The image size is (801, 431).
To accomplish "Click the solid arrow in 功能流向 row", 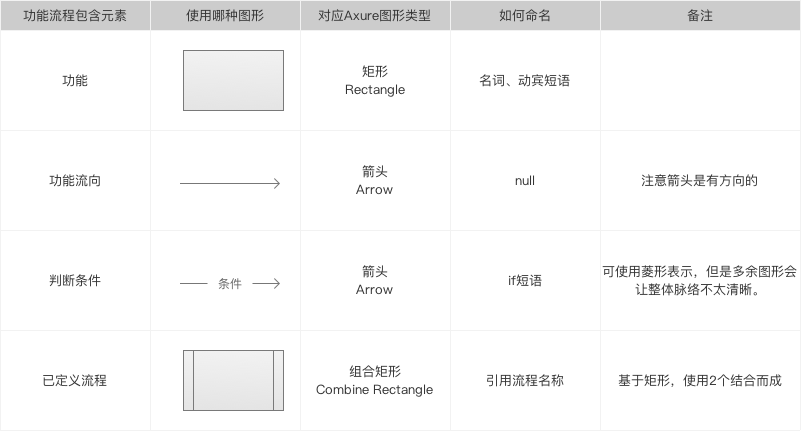I will pos(230,183).
